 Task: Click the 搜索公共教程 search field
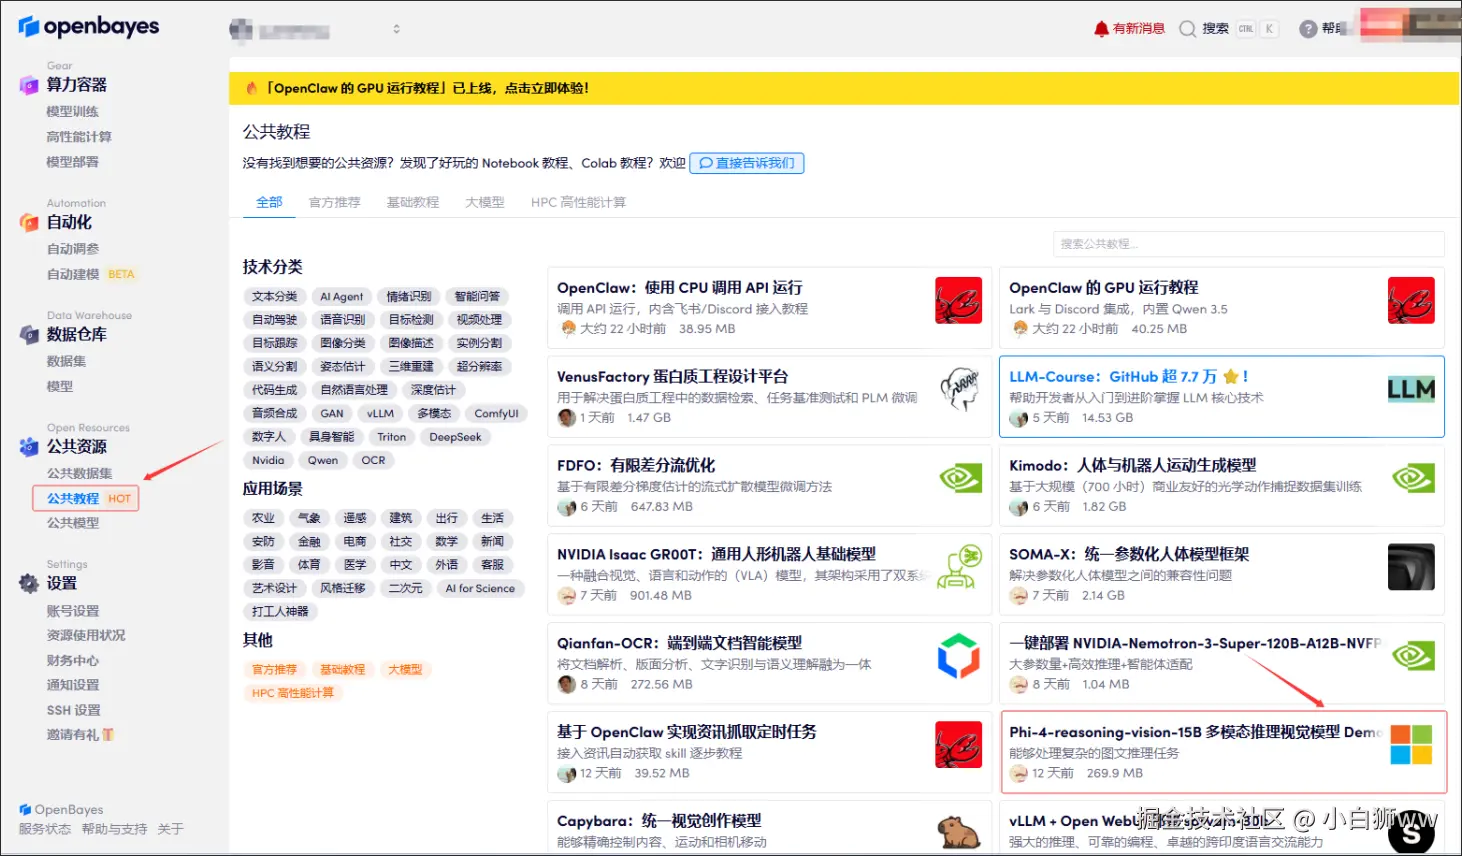point(1248,244)
